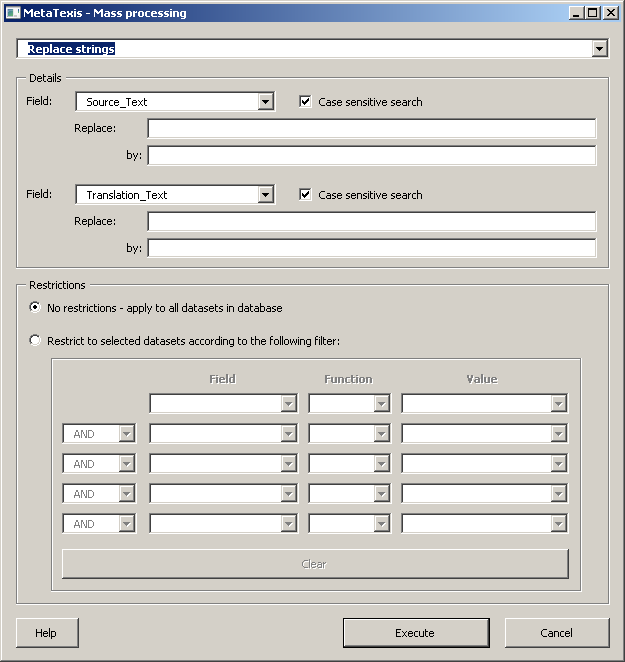Select No restrictions radio option
The width and height of the screenshot is (625, 662).
35,307
